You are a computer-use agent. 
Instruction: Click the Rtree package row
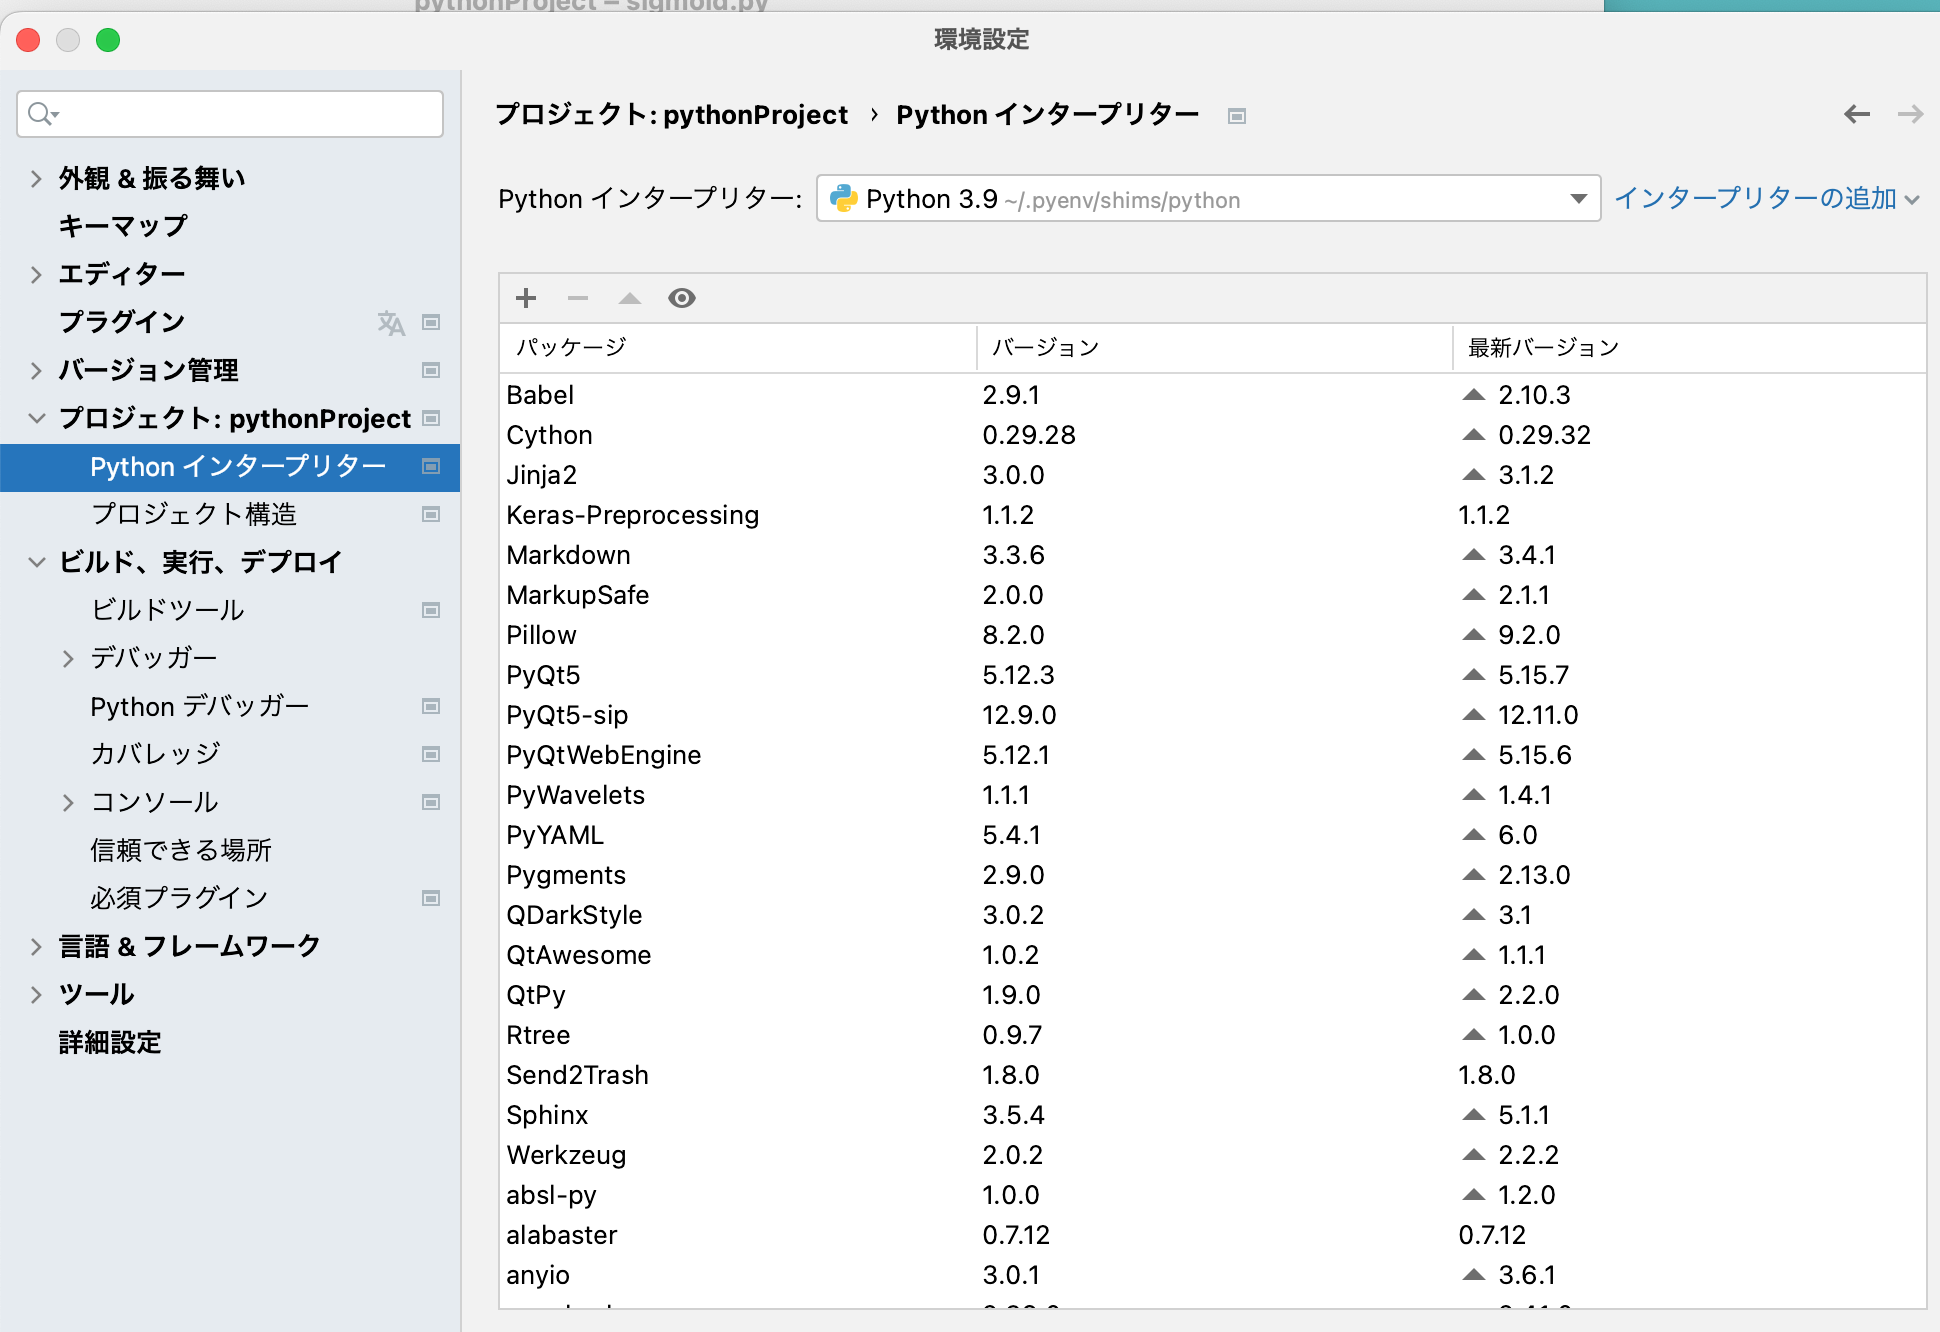coord(1212,1035)
